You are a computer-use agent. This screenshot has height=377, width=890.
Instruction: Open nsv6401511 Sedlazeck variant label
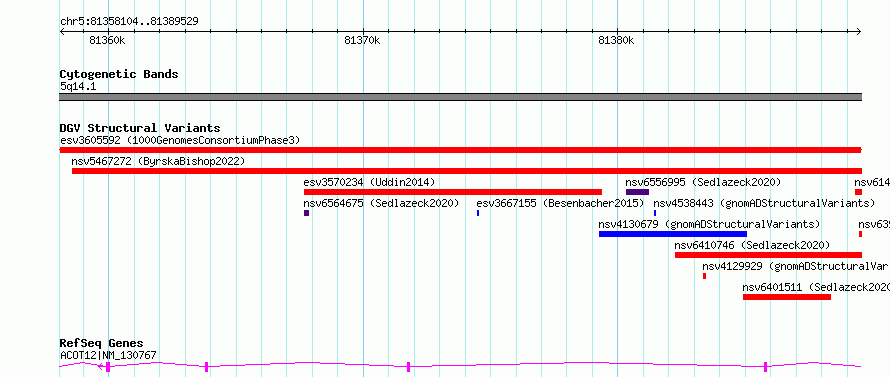[816, 287]
